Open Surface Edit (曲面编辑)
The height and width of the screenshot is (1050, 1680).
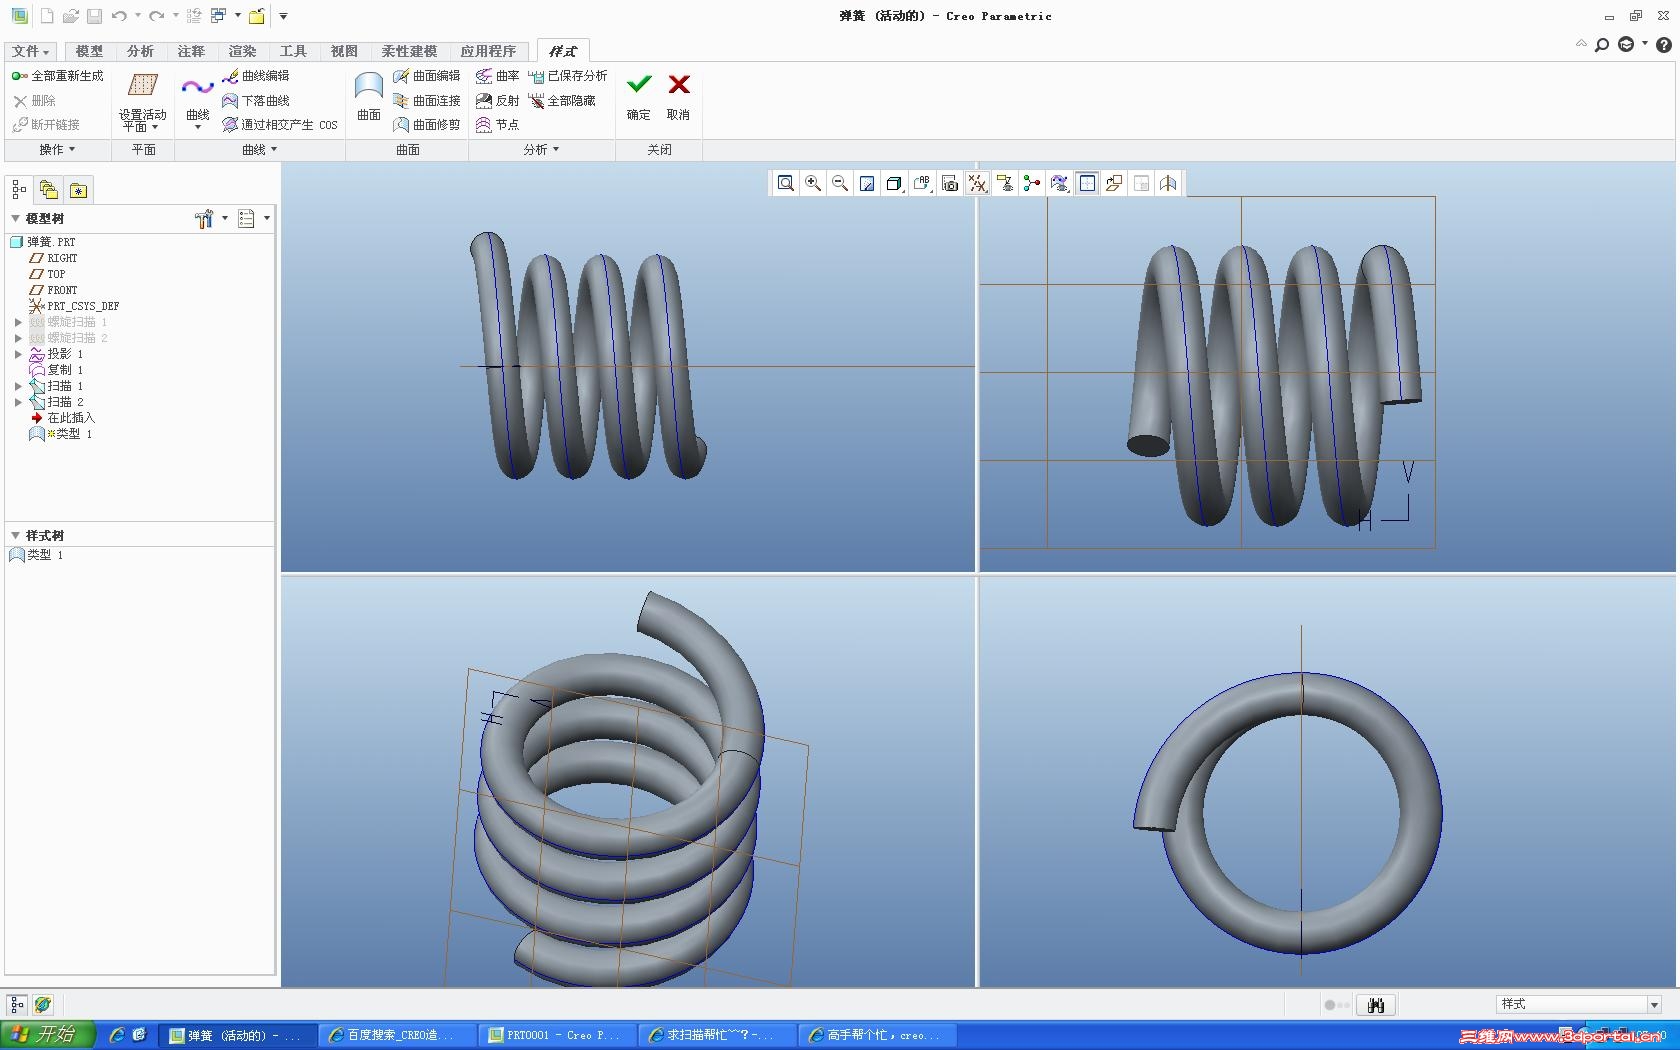(x=427, y=76)
